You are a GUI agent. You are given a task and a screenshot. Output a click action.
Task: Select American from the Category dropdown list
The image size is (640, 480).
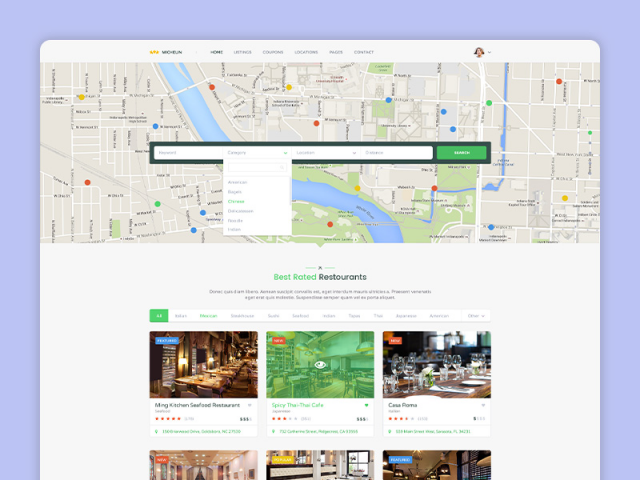tap(238, 182)
